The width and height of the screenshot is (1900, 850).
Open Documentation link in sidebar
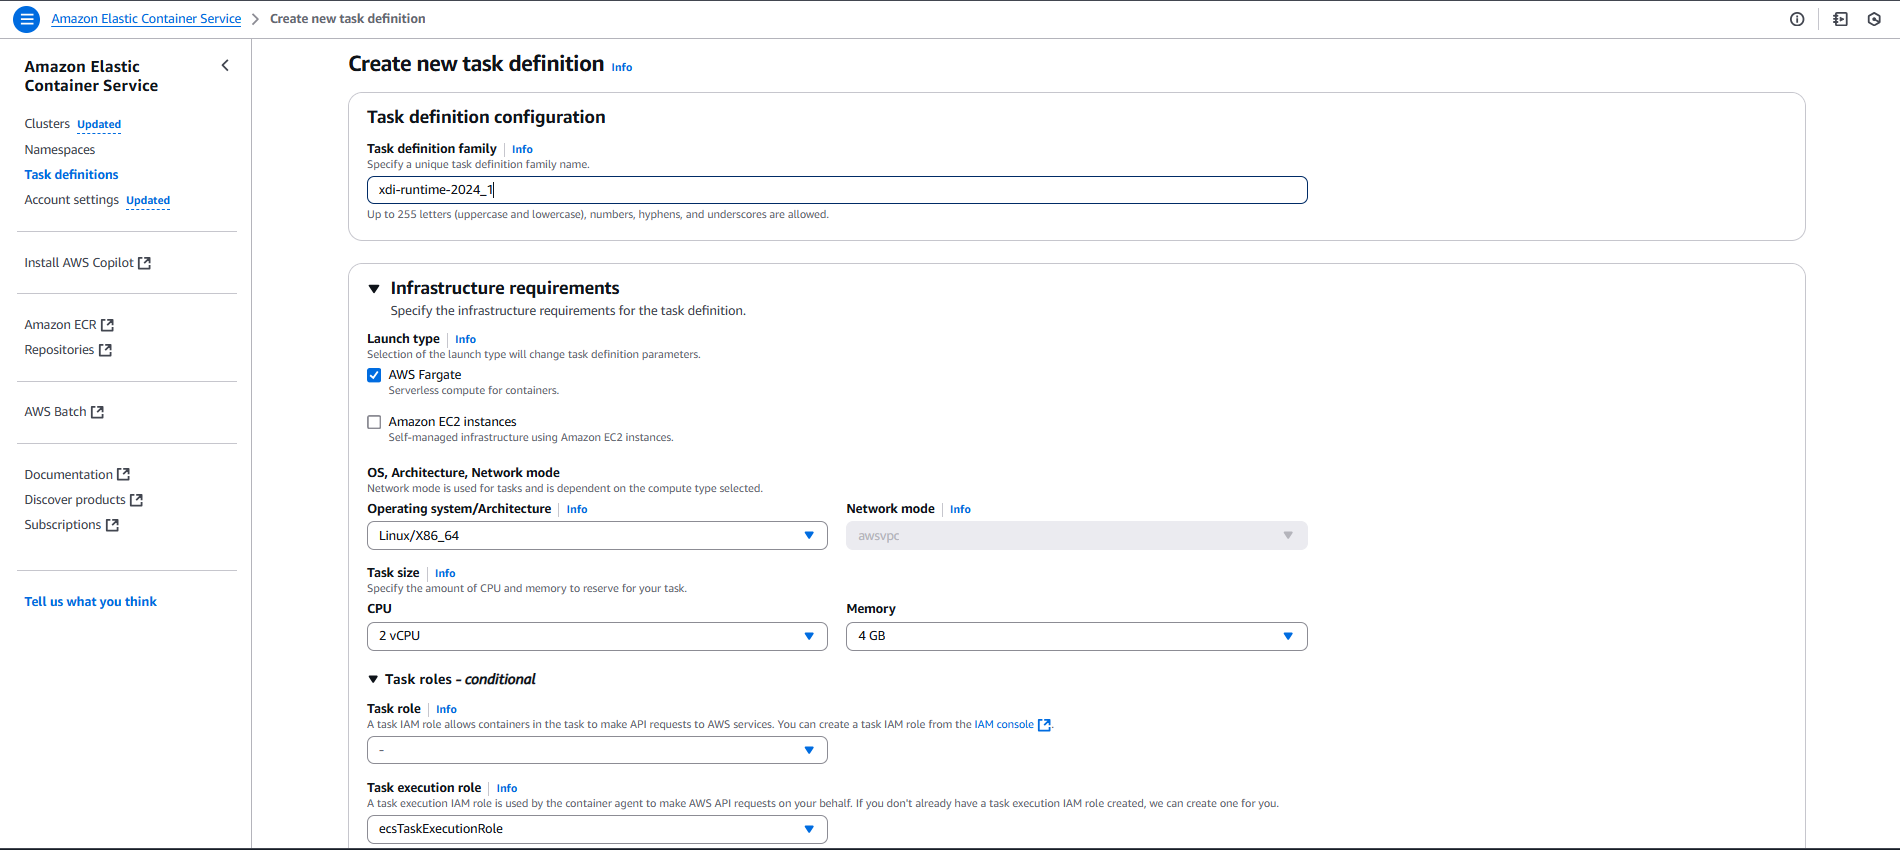68,475
